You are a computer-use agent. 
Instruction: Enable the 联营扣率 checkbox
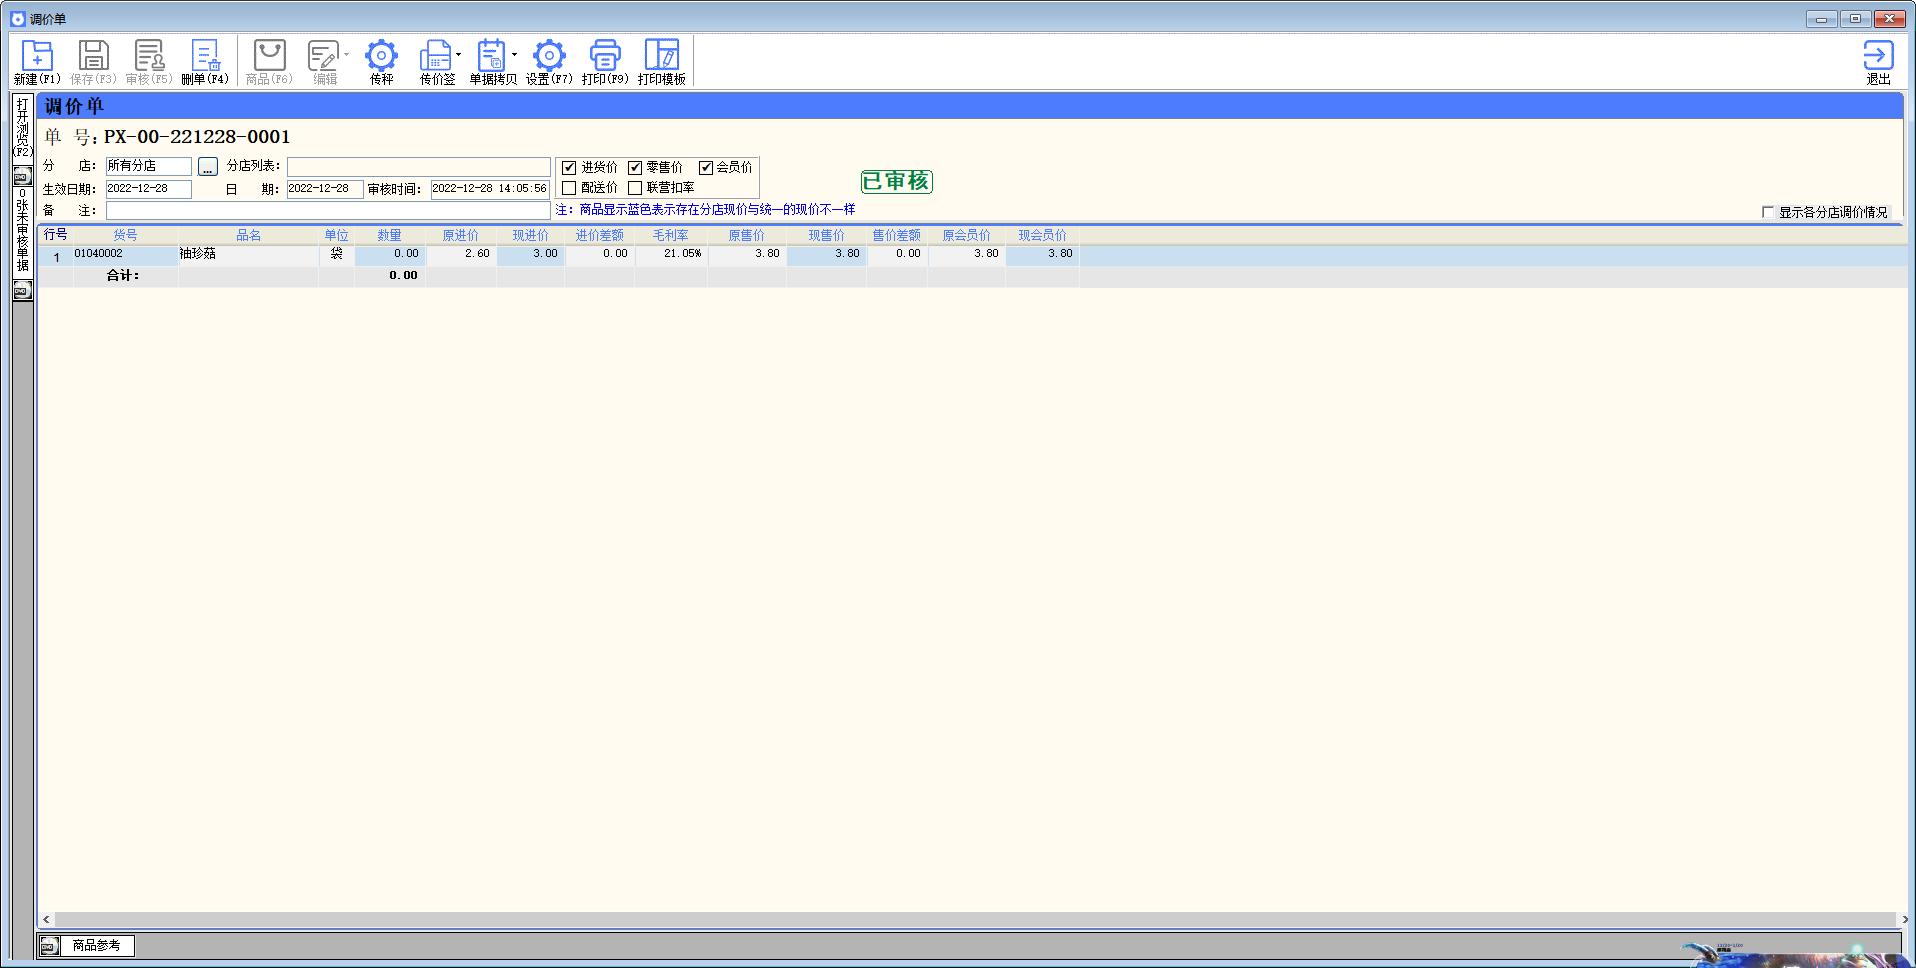point(634,188)
